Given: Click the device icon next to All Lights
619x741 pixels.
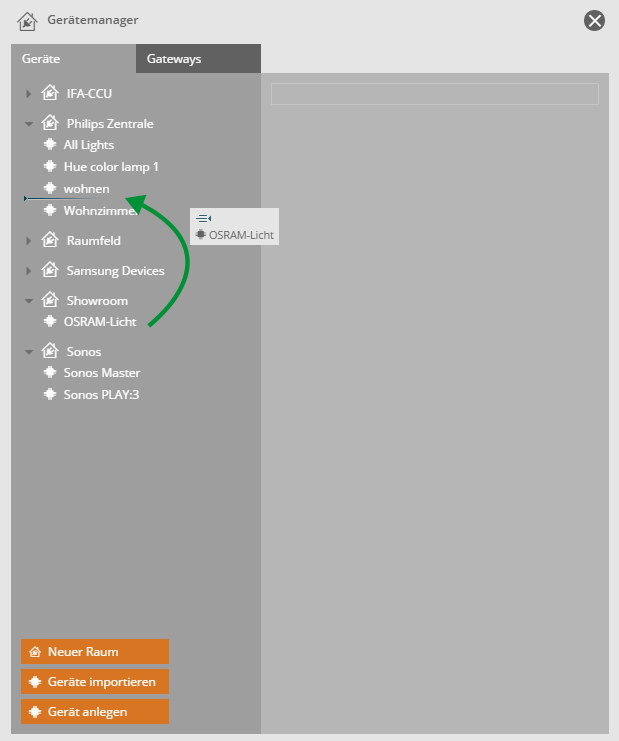Looking at the screenshot, I should point(49,145).
